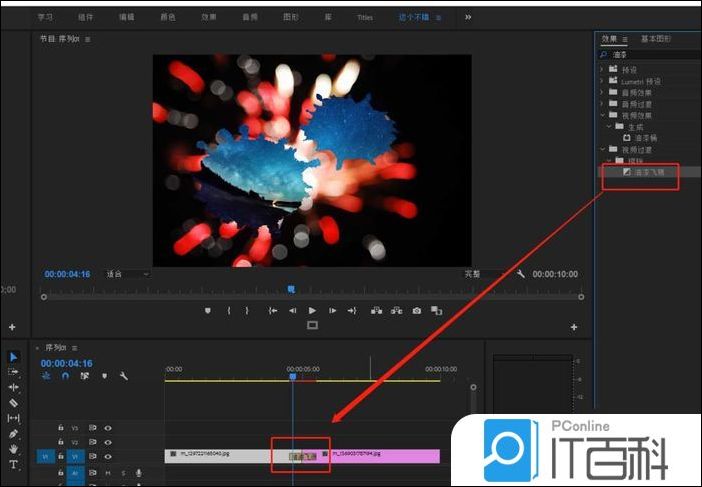Click the program monitor playhead scrubber
Screen dimensions: 702x487
(292, 289)
